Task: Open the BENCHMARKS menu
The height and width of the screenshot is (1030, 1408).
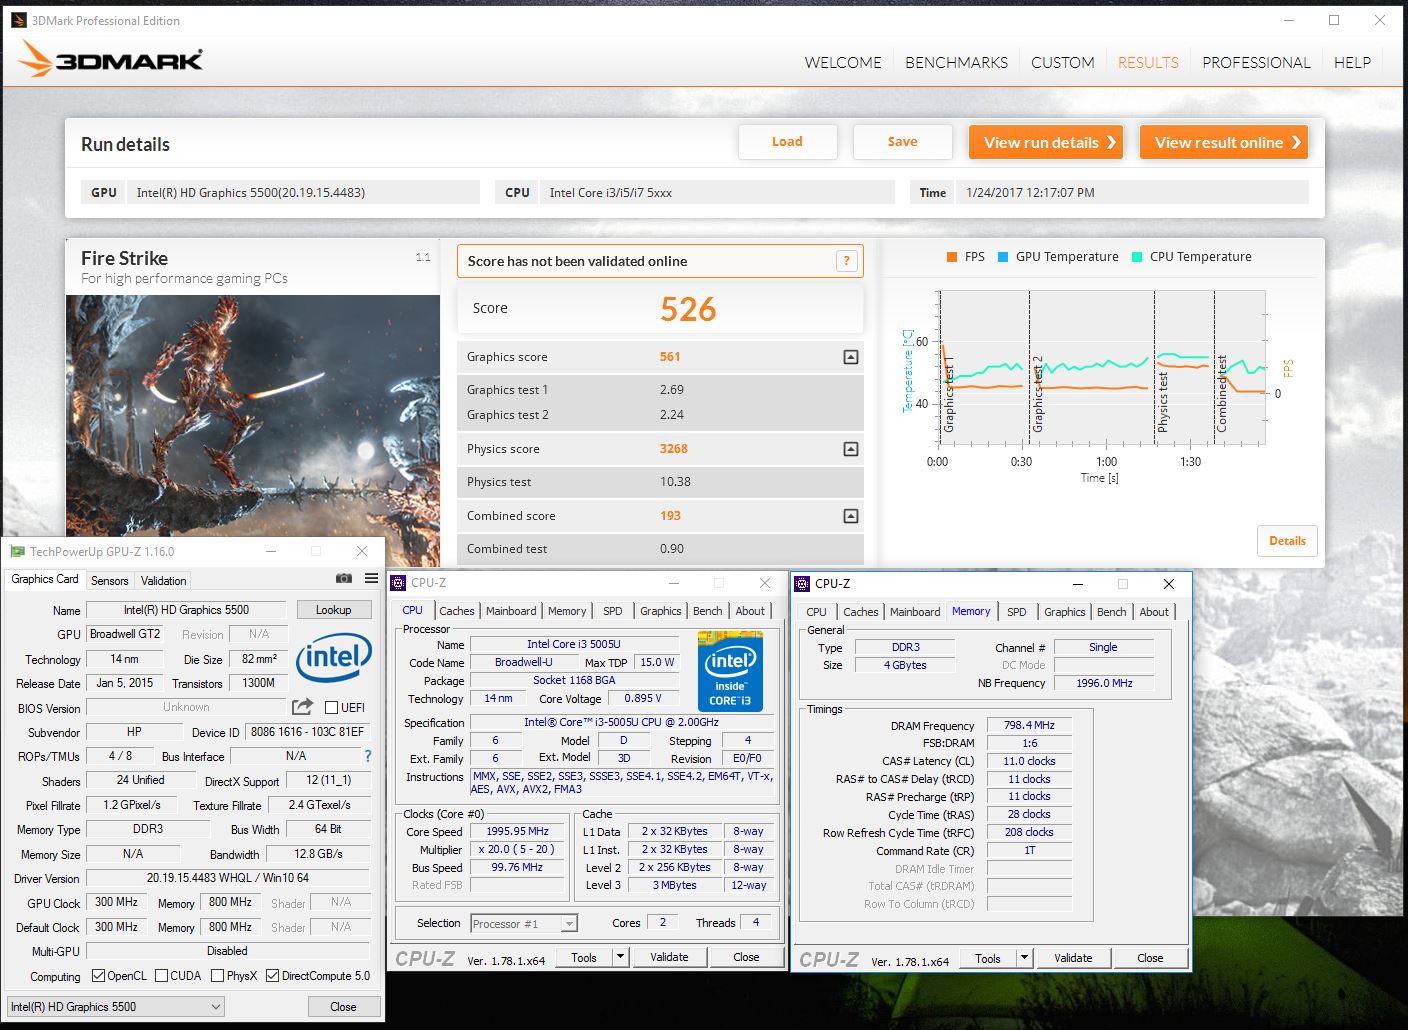Action: 956,62
